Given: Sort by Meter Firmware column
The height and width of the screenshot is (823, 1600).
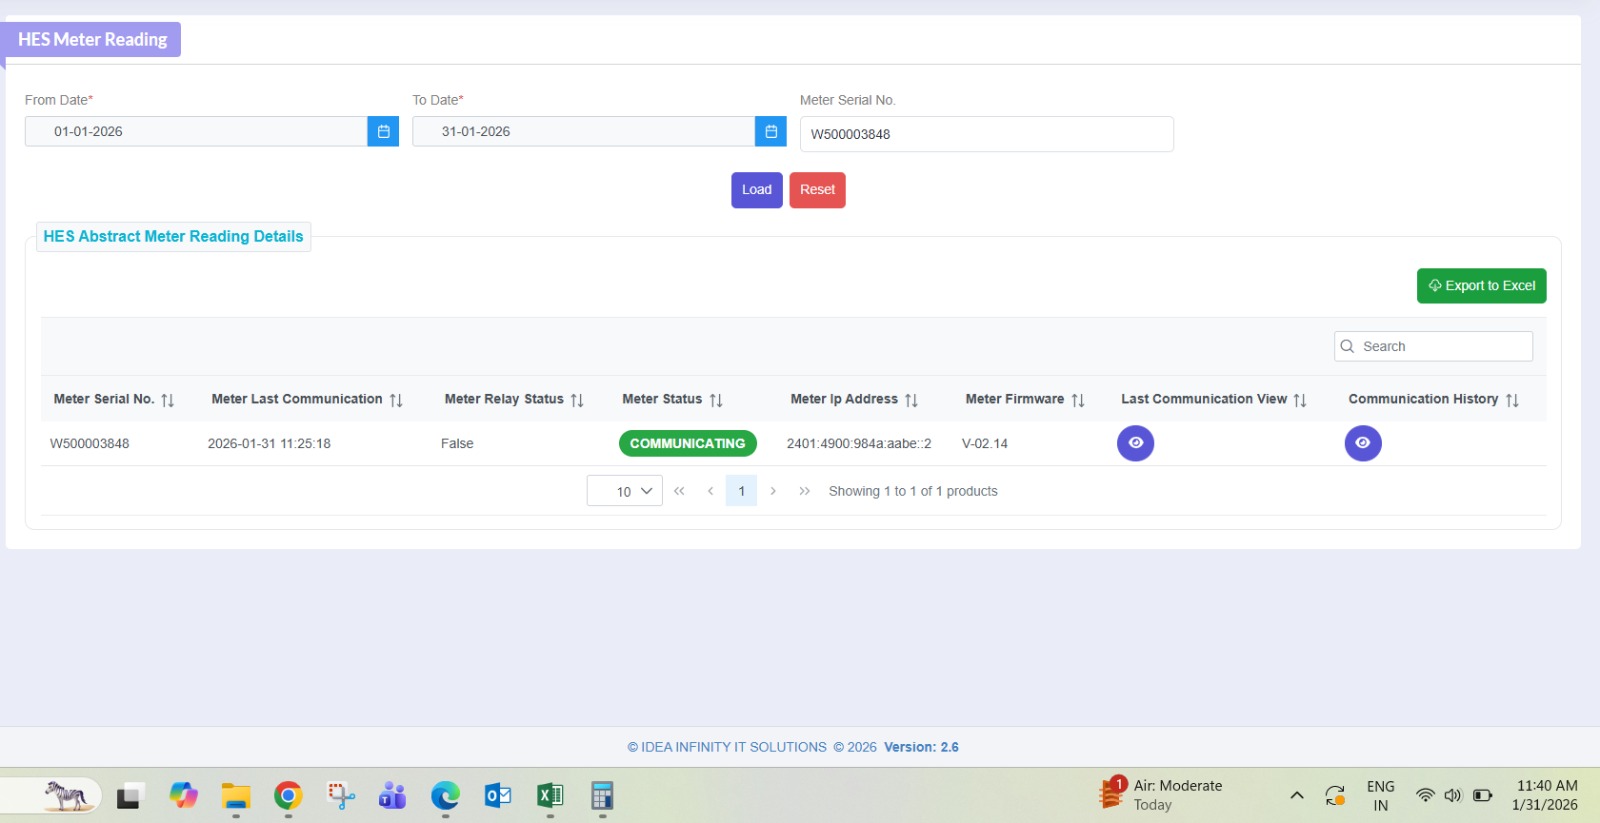Looking at the screenshot, I should pos(1078,400).
